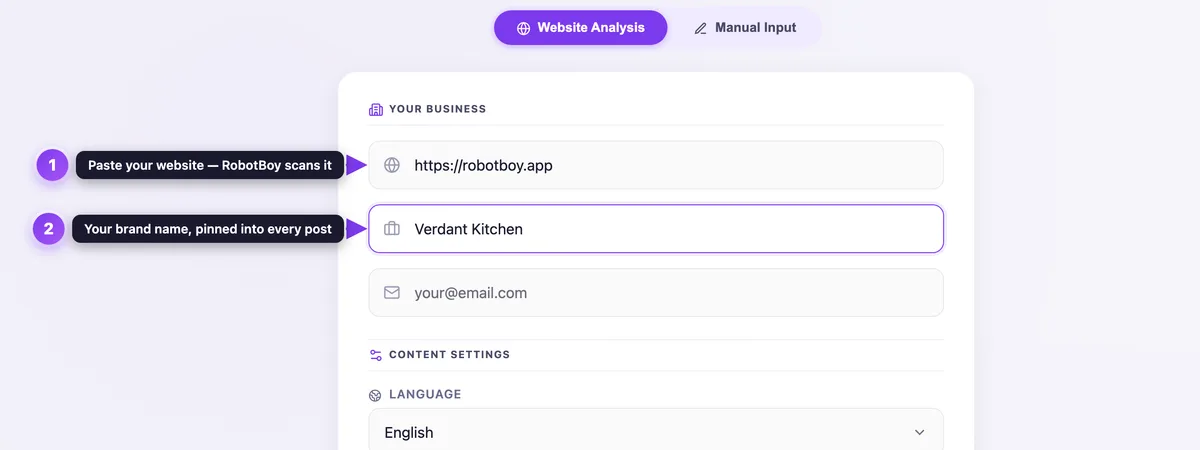Focus the your@email.com email field

656,293
